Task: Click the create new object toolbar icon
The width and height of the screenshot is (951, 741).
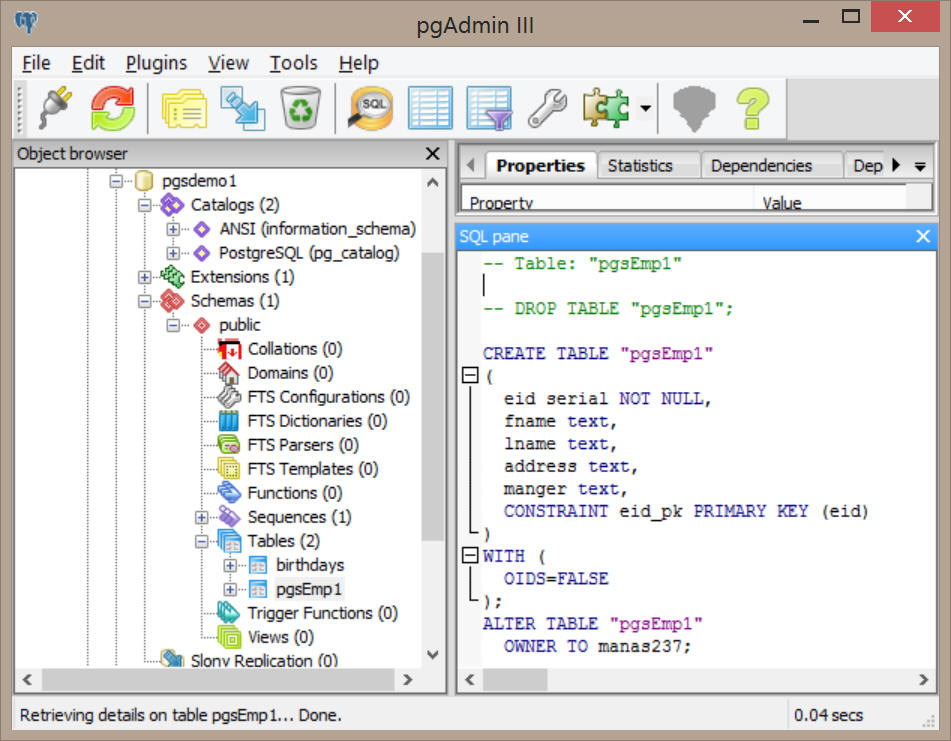Action: coord(242,109)
